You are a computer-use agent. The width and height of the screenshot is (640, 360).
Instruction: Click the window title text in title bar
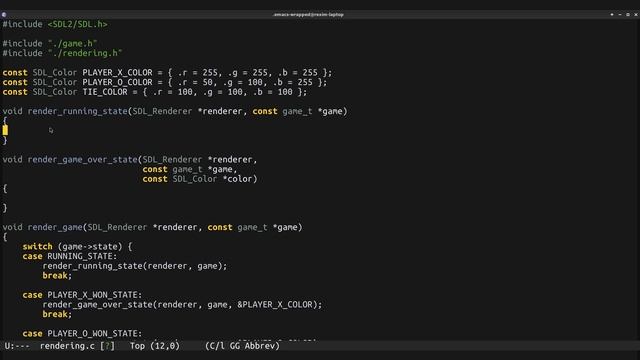(309, 15)
